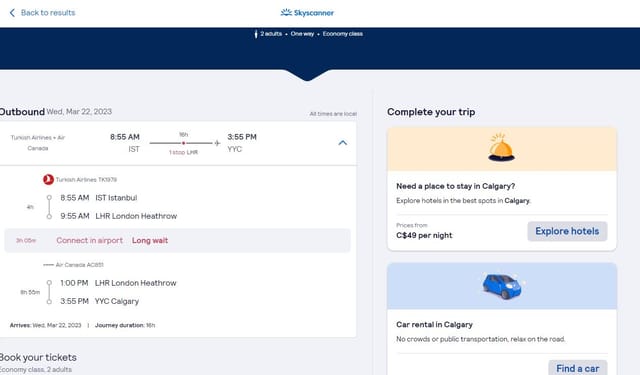The image size is (640, 375).
Task: Click the traveler icon beside 2 adults
Action: pos(256,34)
